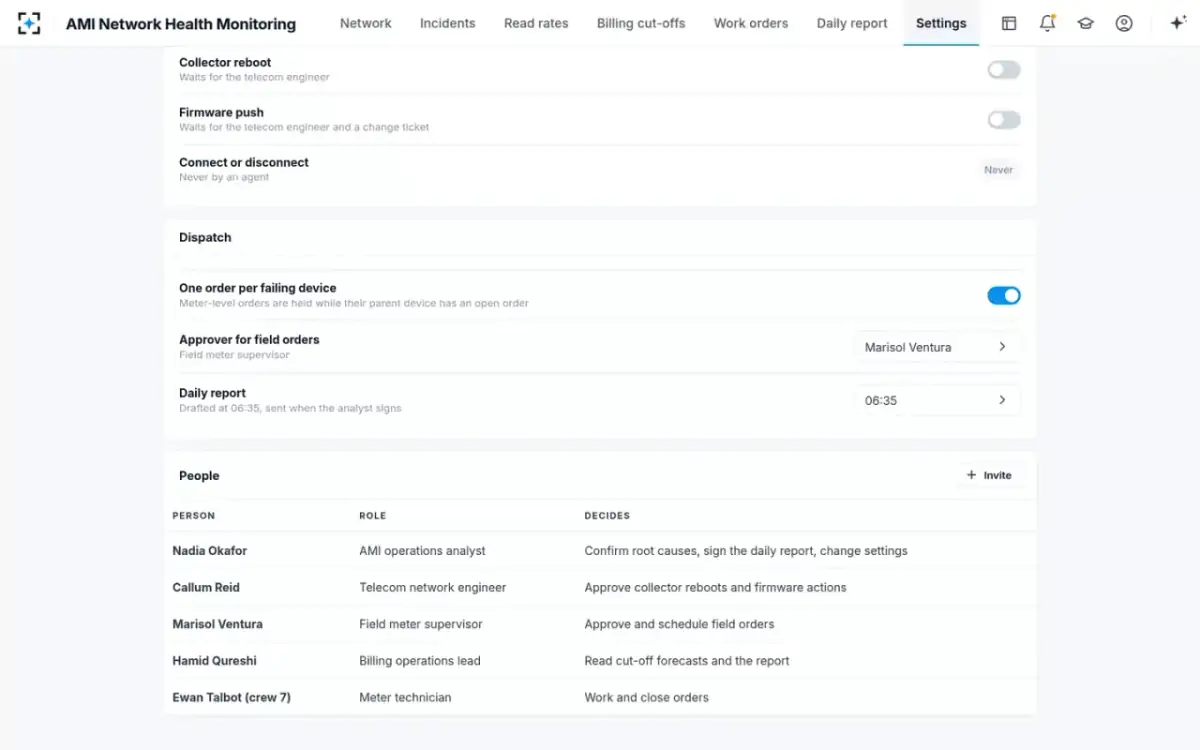Click the DECIDES column header
This screenshot has height=750, width=1200.
[x=607, y=516]
